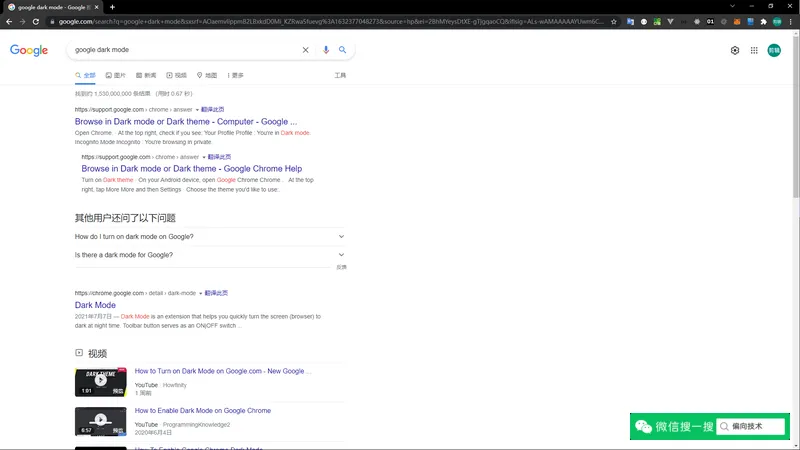The height and width of the screenshot is (450, 800).
Task: Start voice search with the microphone icon
Action: click(x=326, y=50)
